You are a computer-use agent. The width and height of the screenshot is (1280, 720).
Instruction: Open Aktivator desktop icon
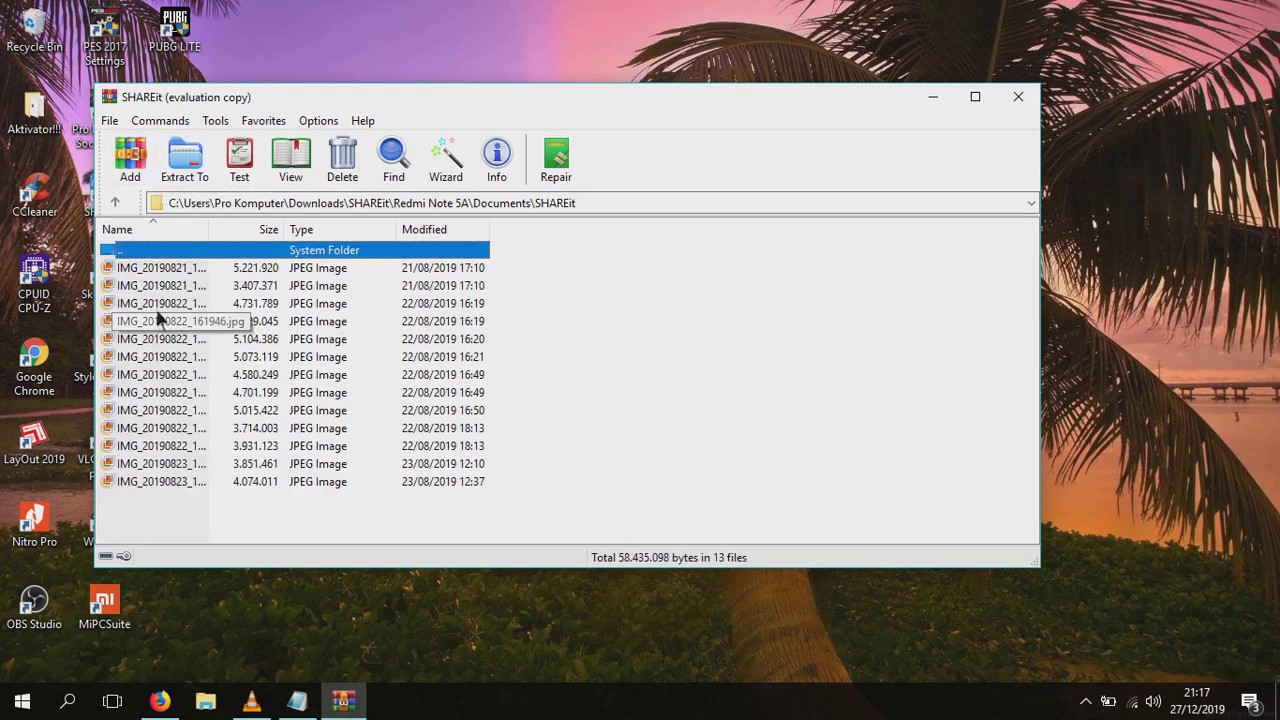(34, 113)
